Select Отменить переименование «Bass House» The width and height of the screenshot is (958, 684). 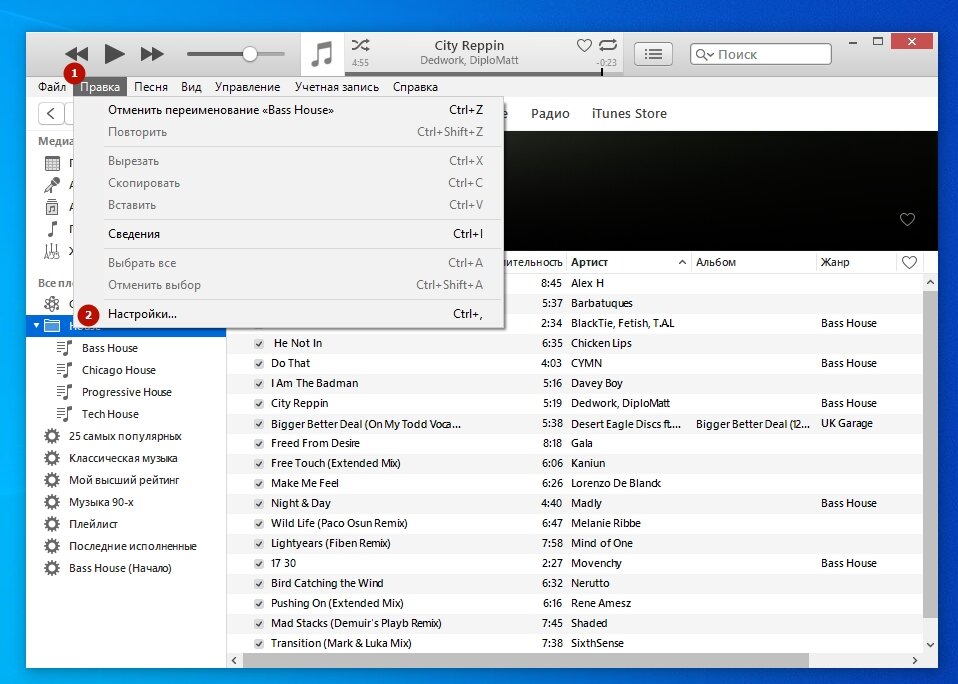point(288,110)
